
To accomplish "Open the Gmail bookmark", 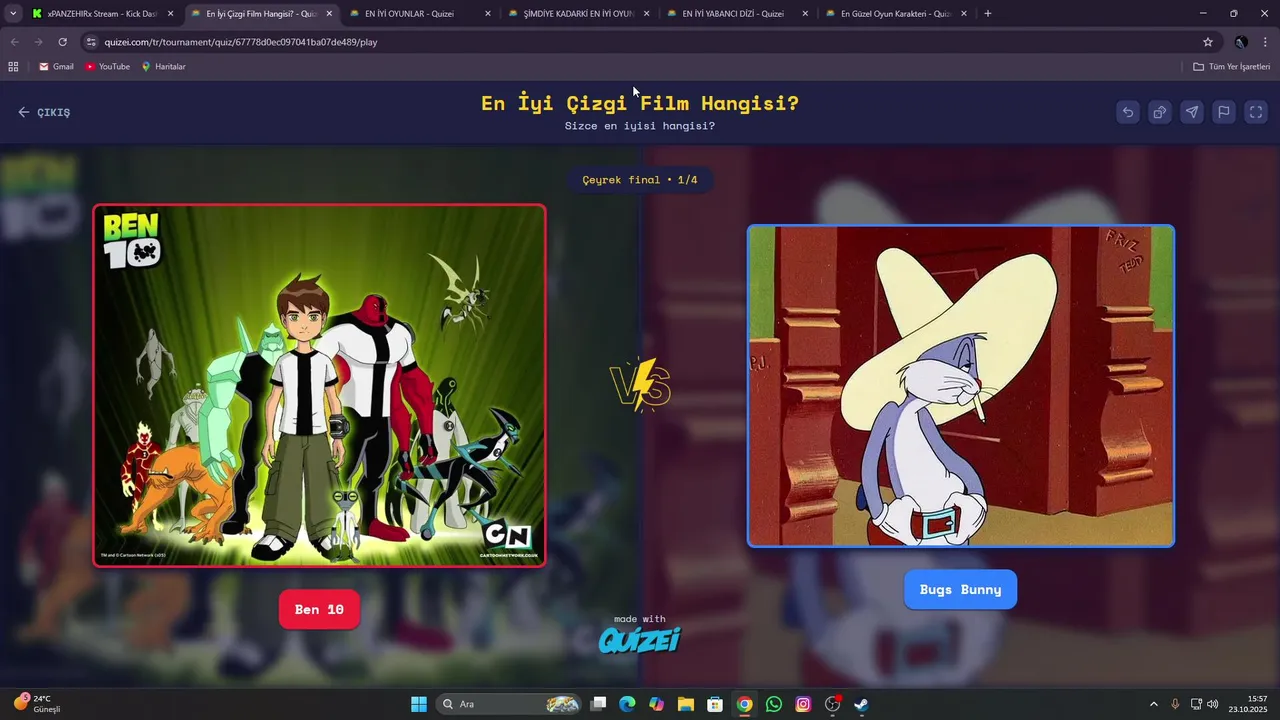I will click(x=56, y=67).
